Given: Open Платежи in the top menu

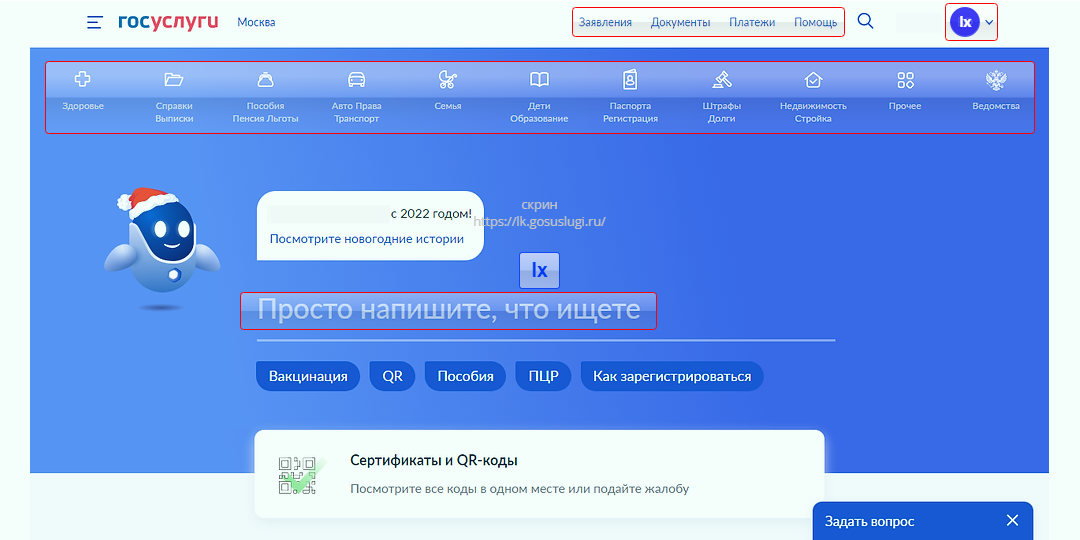Looking at the screenshot, I should coord(752,22).
